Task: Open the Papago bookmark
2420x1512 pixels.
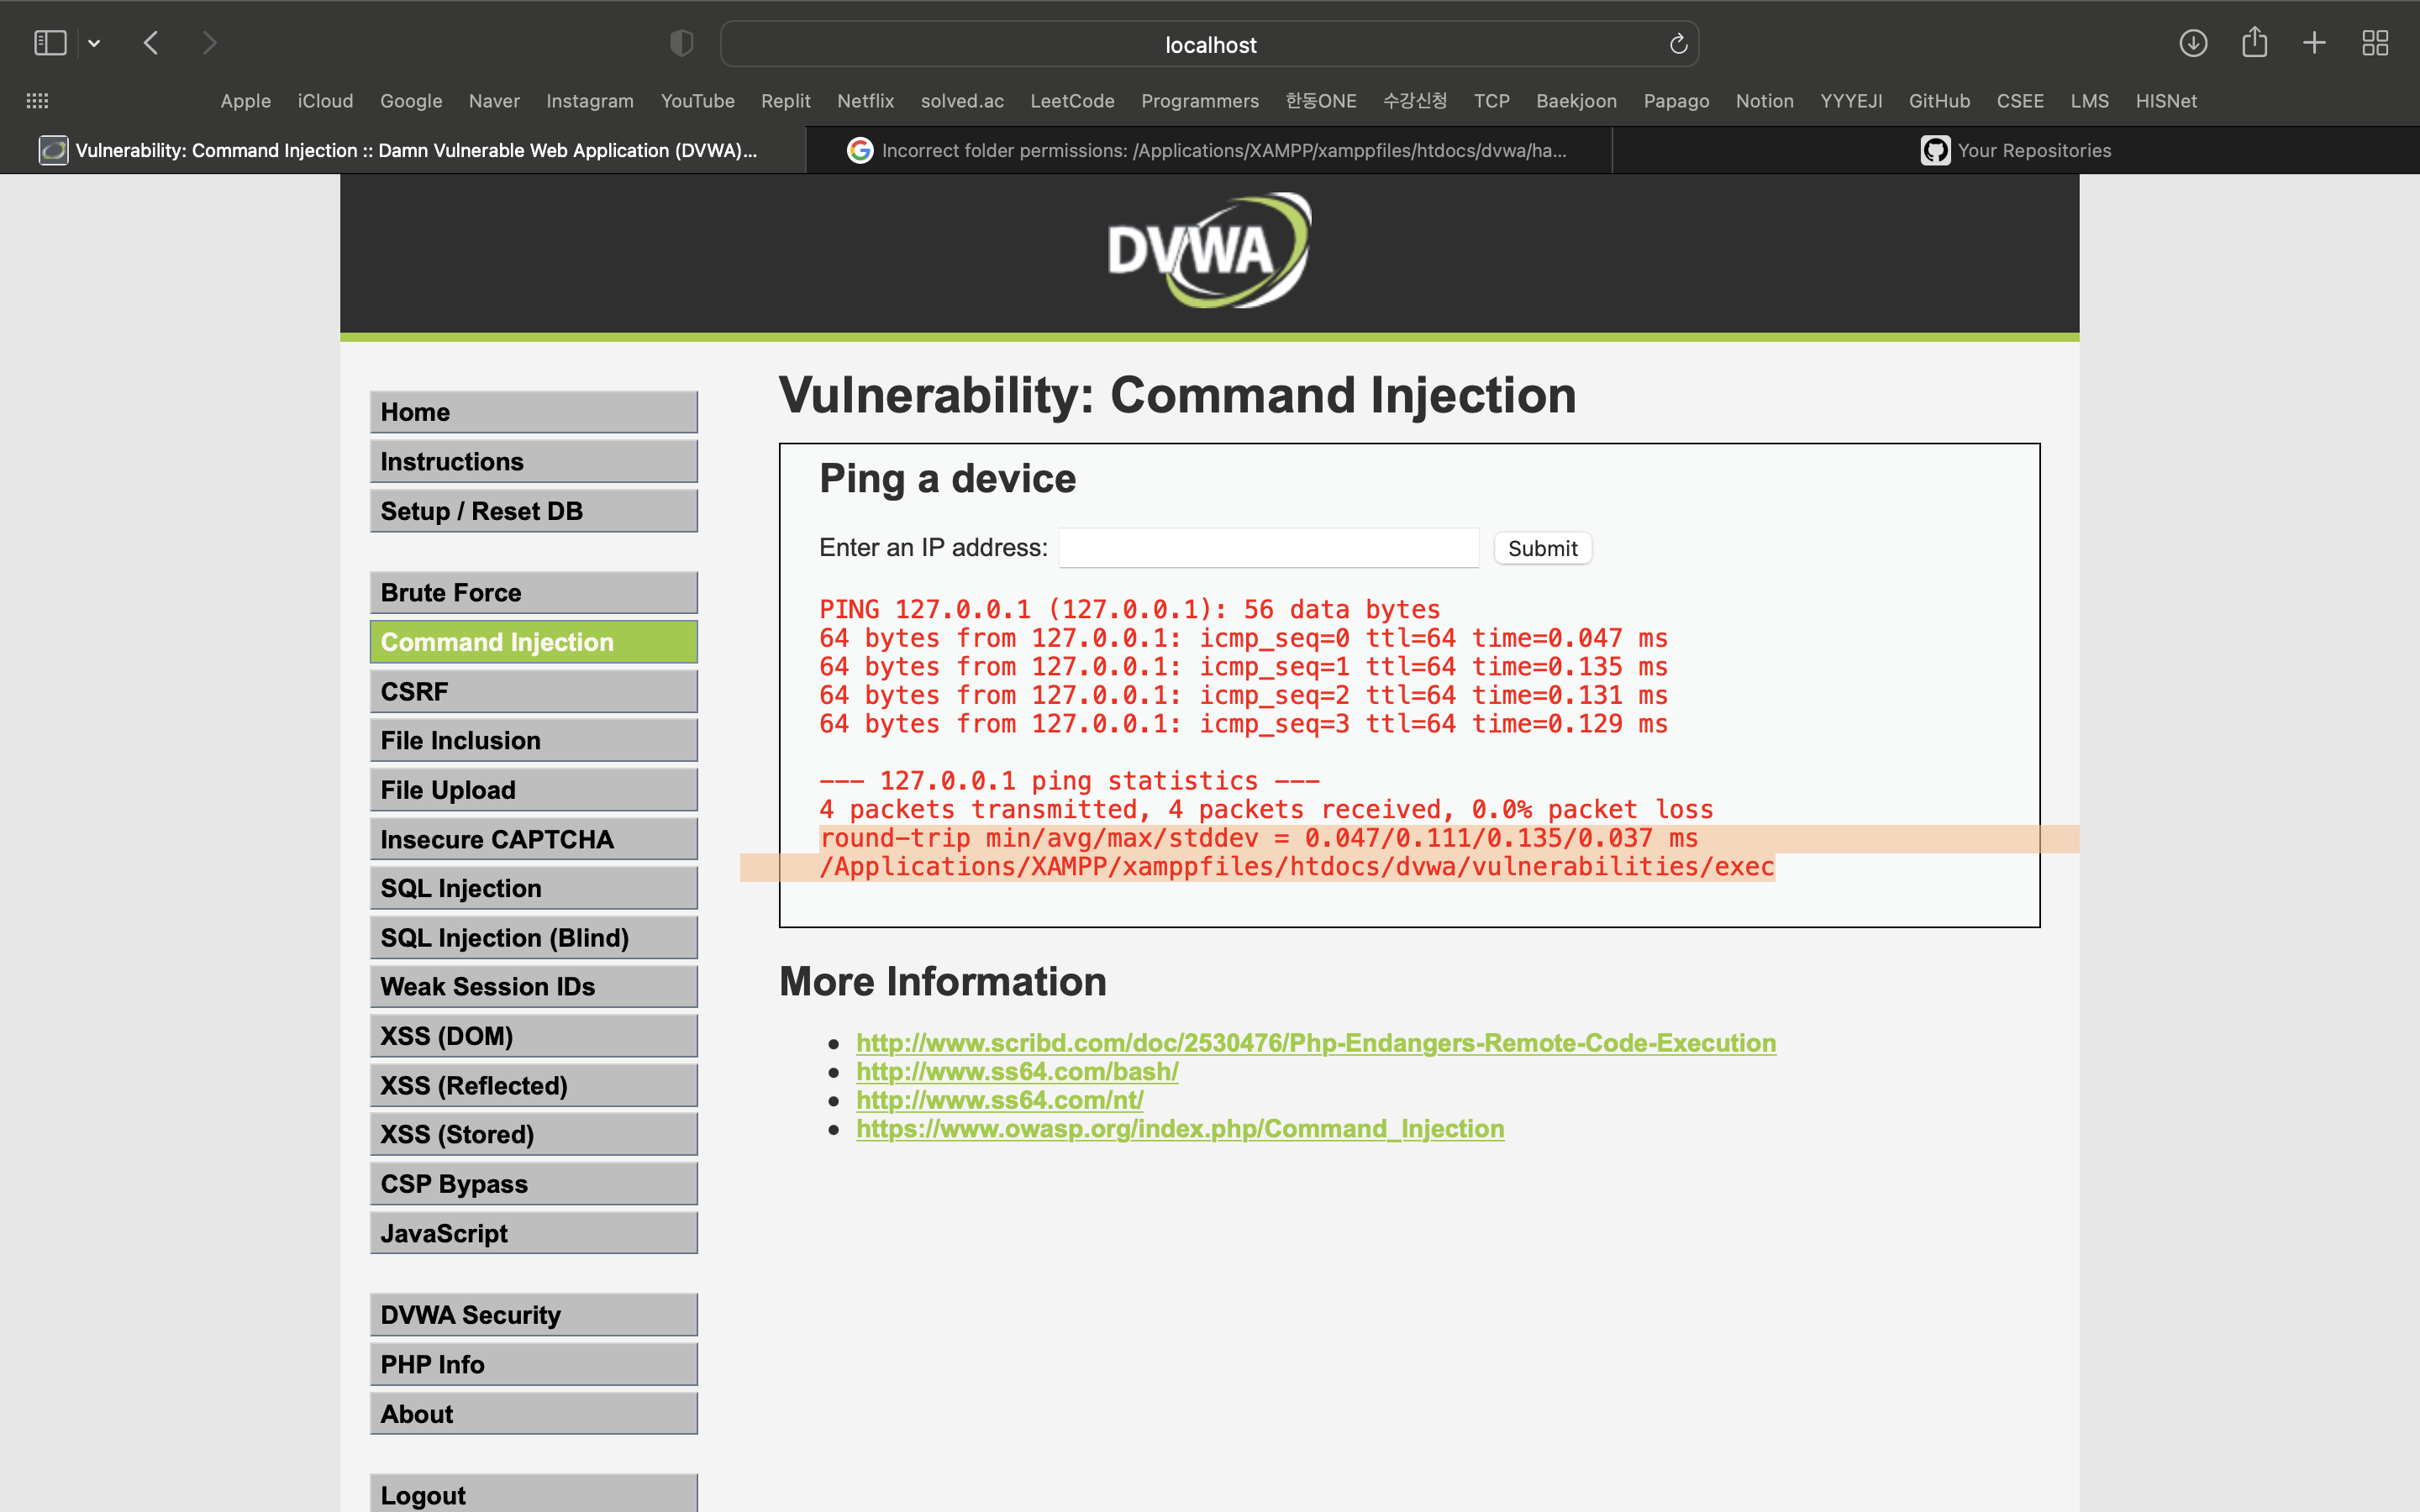Action: click(x=1677, y=101)
